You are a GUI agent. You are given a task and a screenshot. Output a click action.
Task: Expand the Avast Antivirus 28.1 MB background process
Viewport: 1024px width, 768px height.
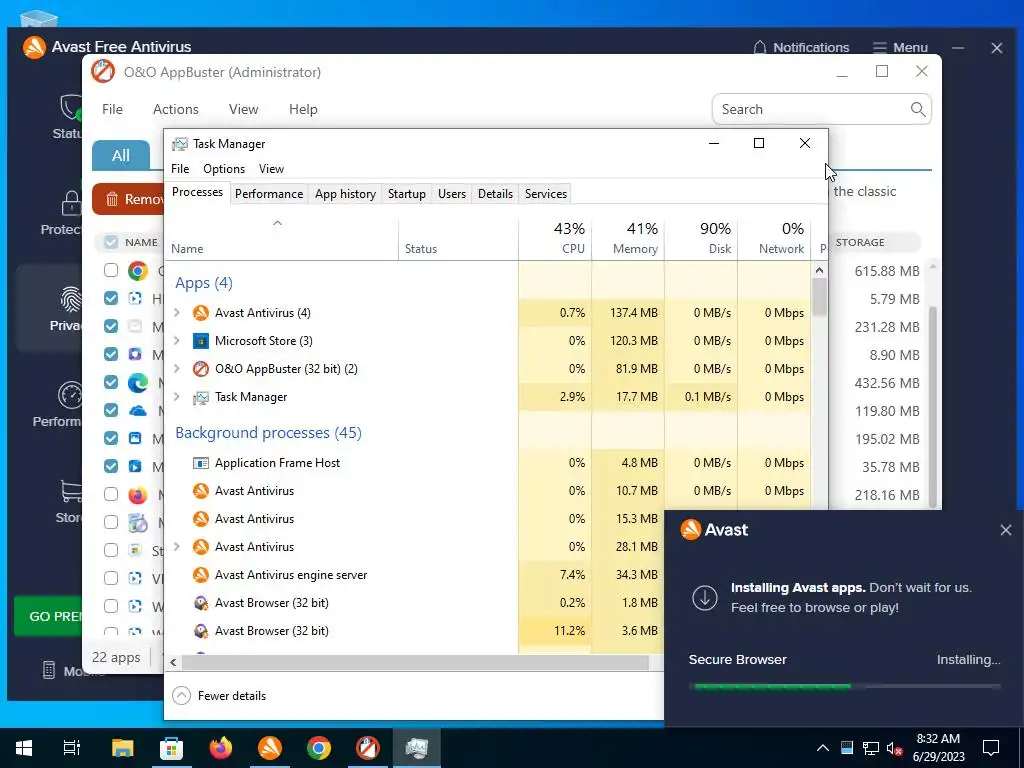tap(176, 547)
